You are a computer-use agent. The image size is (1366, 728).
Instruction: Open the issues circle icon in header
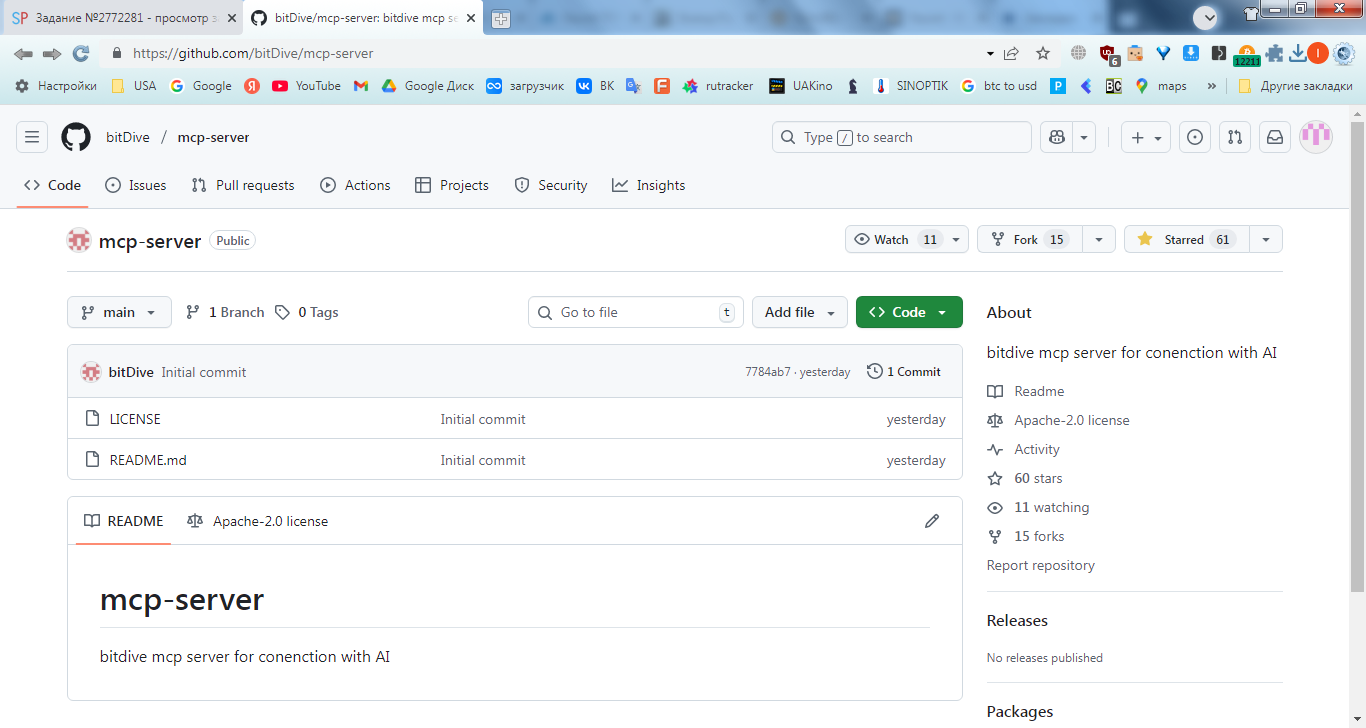click(1194, 137)
